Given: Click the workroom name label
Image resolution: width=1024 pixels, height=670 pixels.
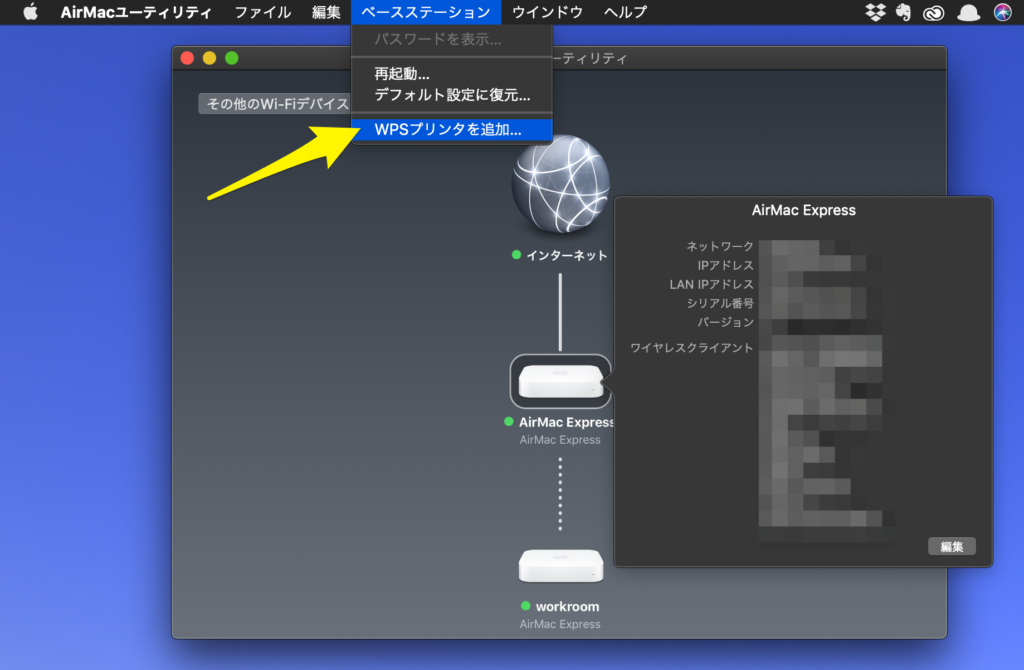Looking at the screenshot, I should [567, 607].
